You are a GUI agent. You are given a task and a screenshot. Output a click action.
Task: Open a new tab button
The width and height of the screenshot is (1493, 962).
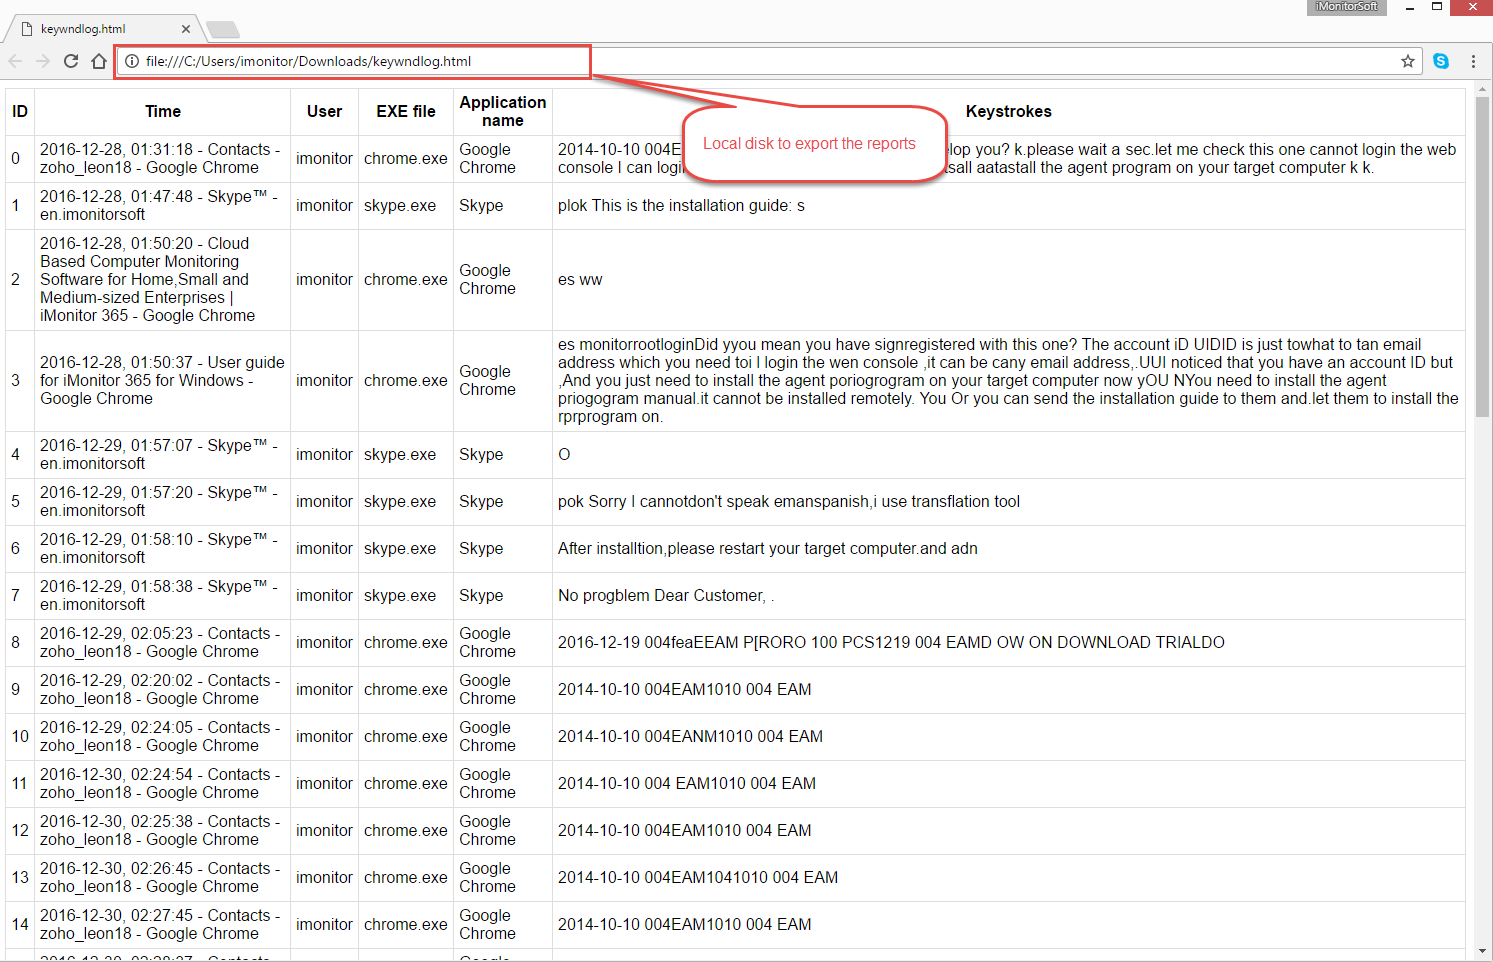222,29
